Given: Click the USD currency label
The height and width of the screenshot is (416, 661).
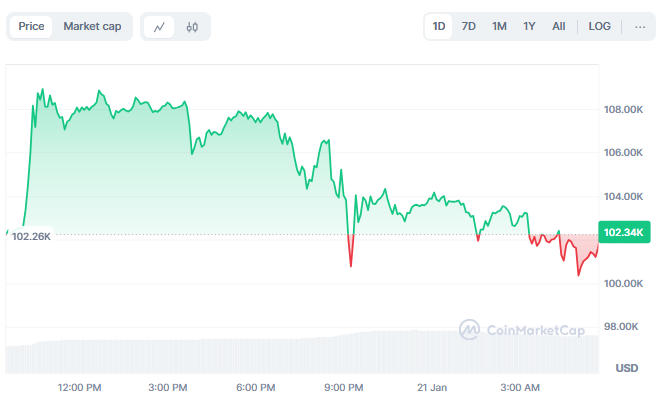Looking at the screenshot, I should 627,368.
